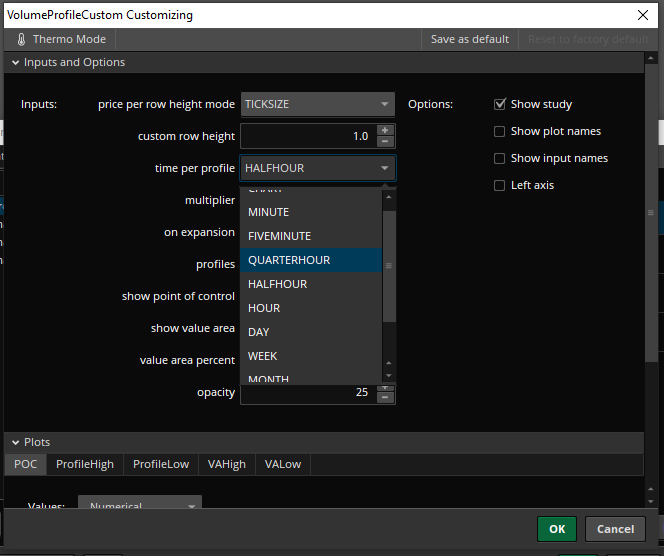Enable Show plot names checkbox

(500, 132)
